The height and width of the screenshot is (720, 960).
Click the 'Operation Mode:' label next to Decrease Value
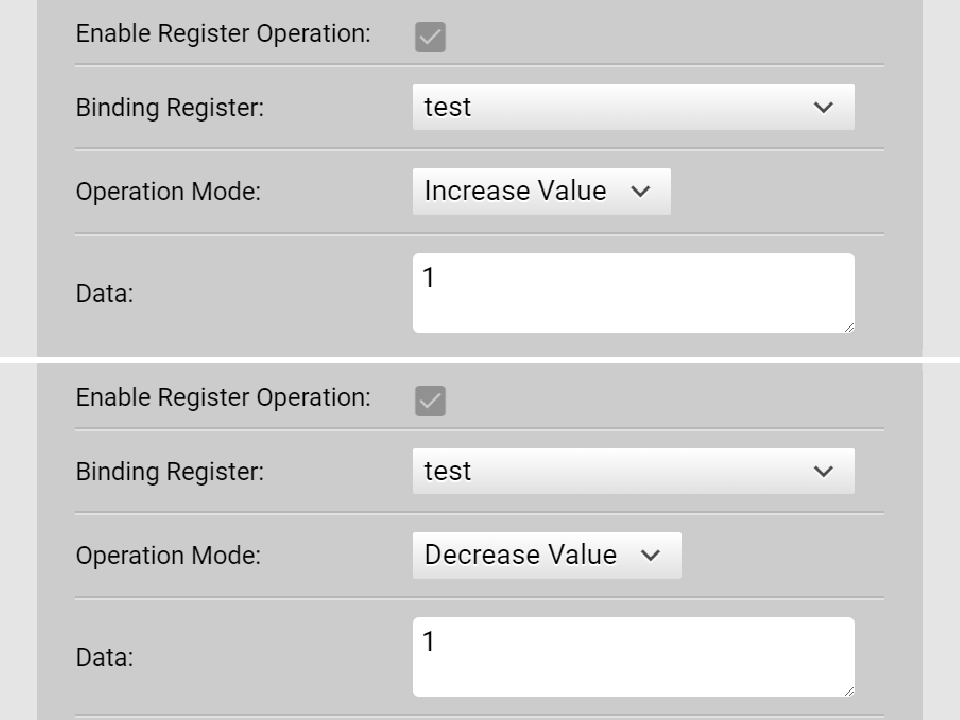coord(168,556)
